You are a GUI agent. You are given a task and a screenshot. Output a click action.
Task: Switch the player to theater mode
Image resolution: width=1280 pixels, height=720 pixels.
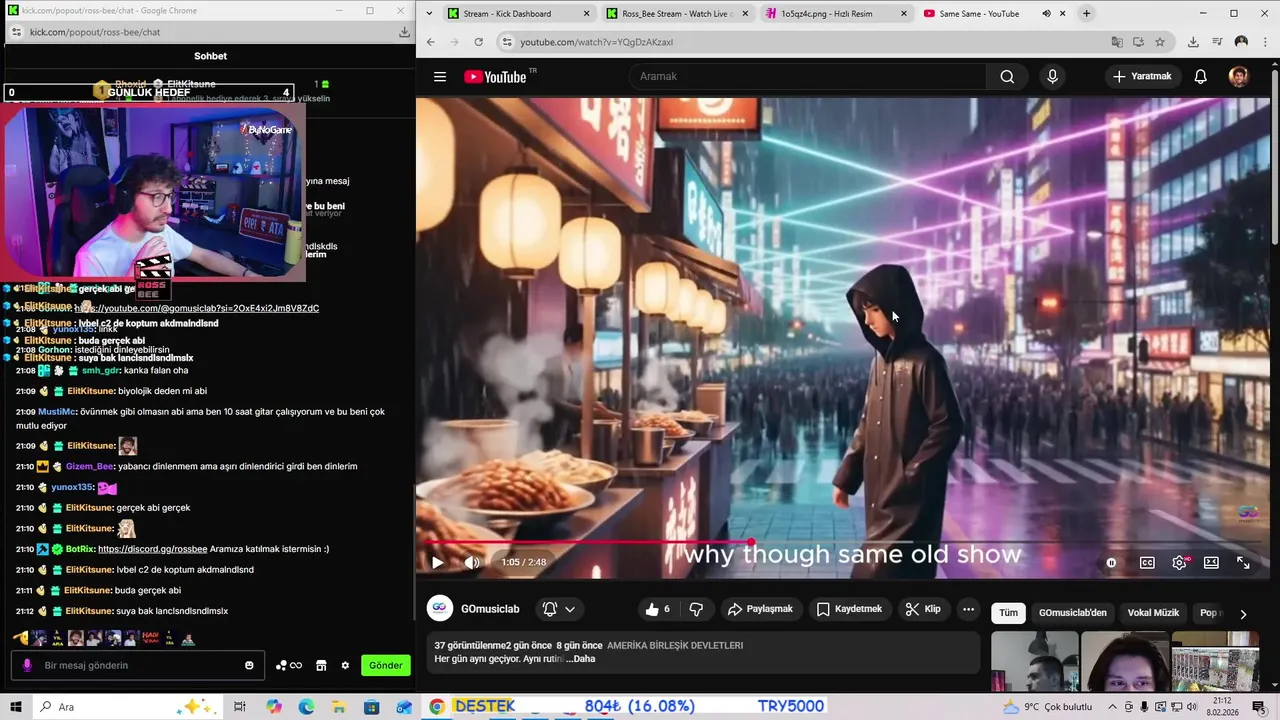pos(1211,562)
